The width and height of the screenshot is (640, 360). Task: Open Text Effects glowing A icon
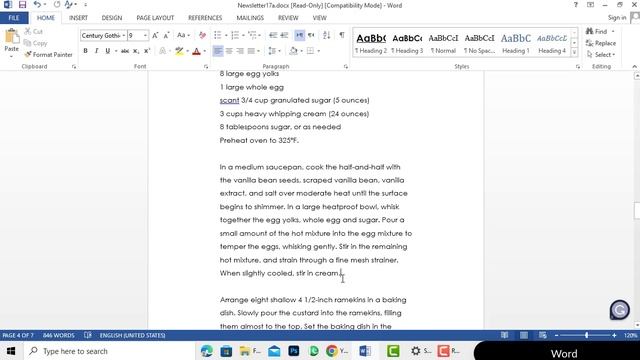162,51
